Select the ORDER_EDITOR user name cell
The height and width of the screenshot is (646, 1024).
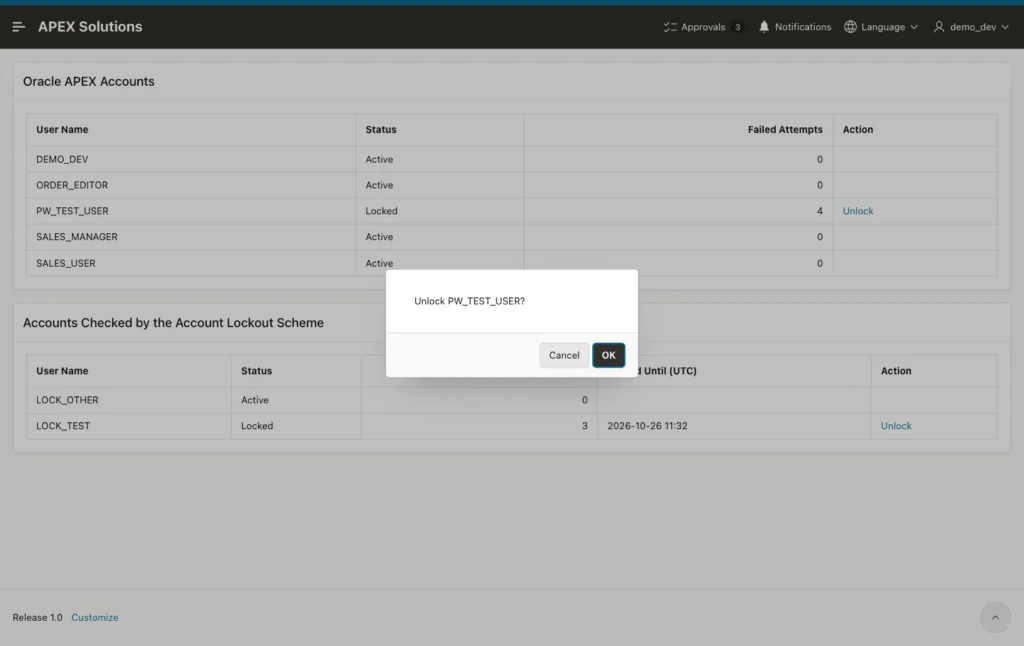(191, 186)
